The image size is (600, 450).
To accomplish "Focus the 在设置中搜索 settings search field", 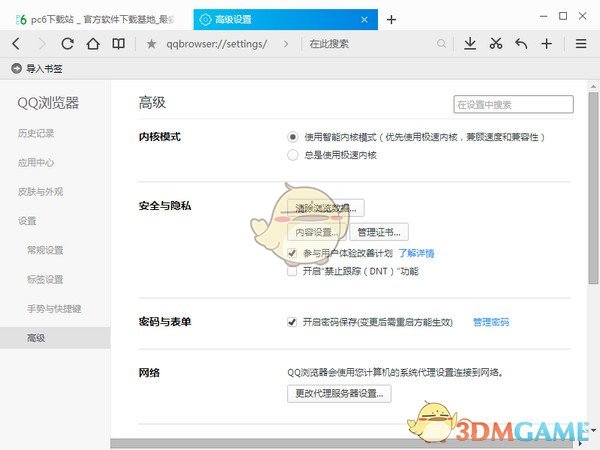I will [x=514, y=104].
